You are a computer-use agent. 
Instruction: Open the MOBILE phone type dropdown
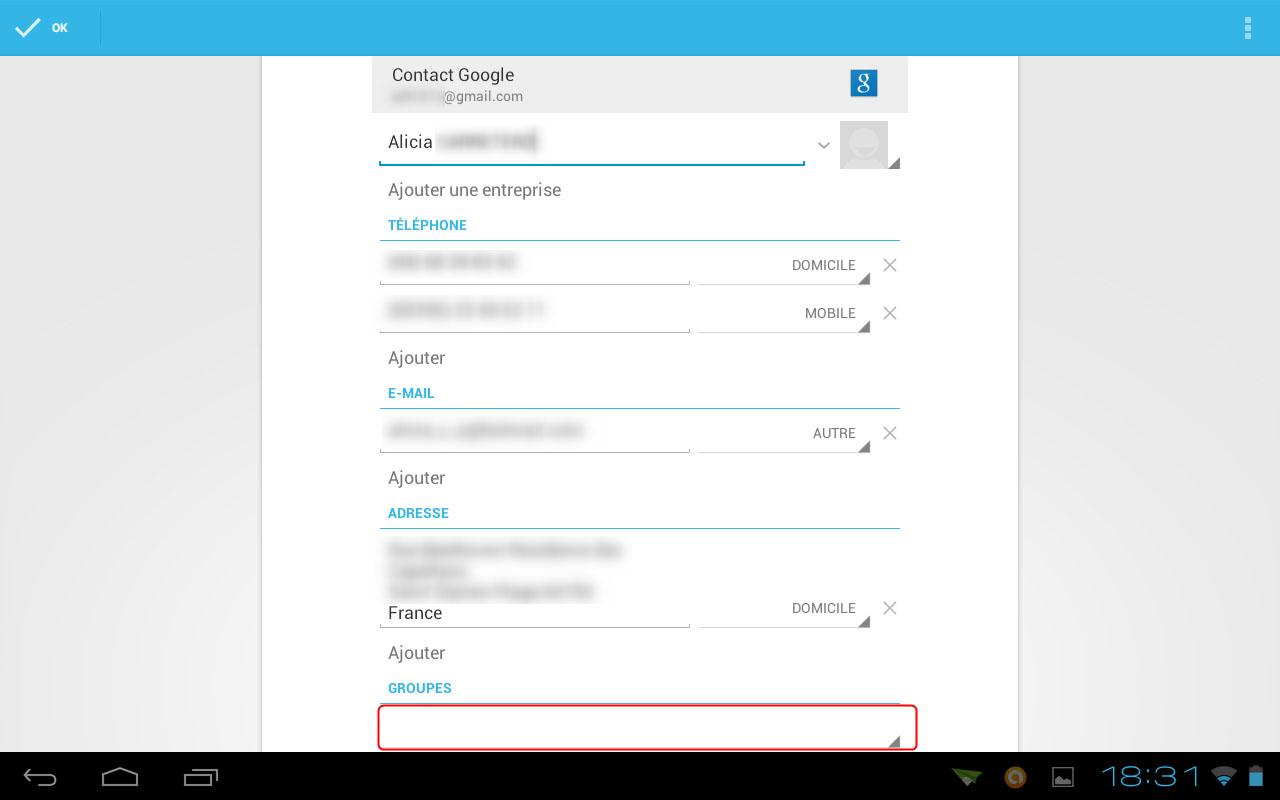click(x=784, y=314)
